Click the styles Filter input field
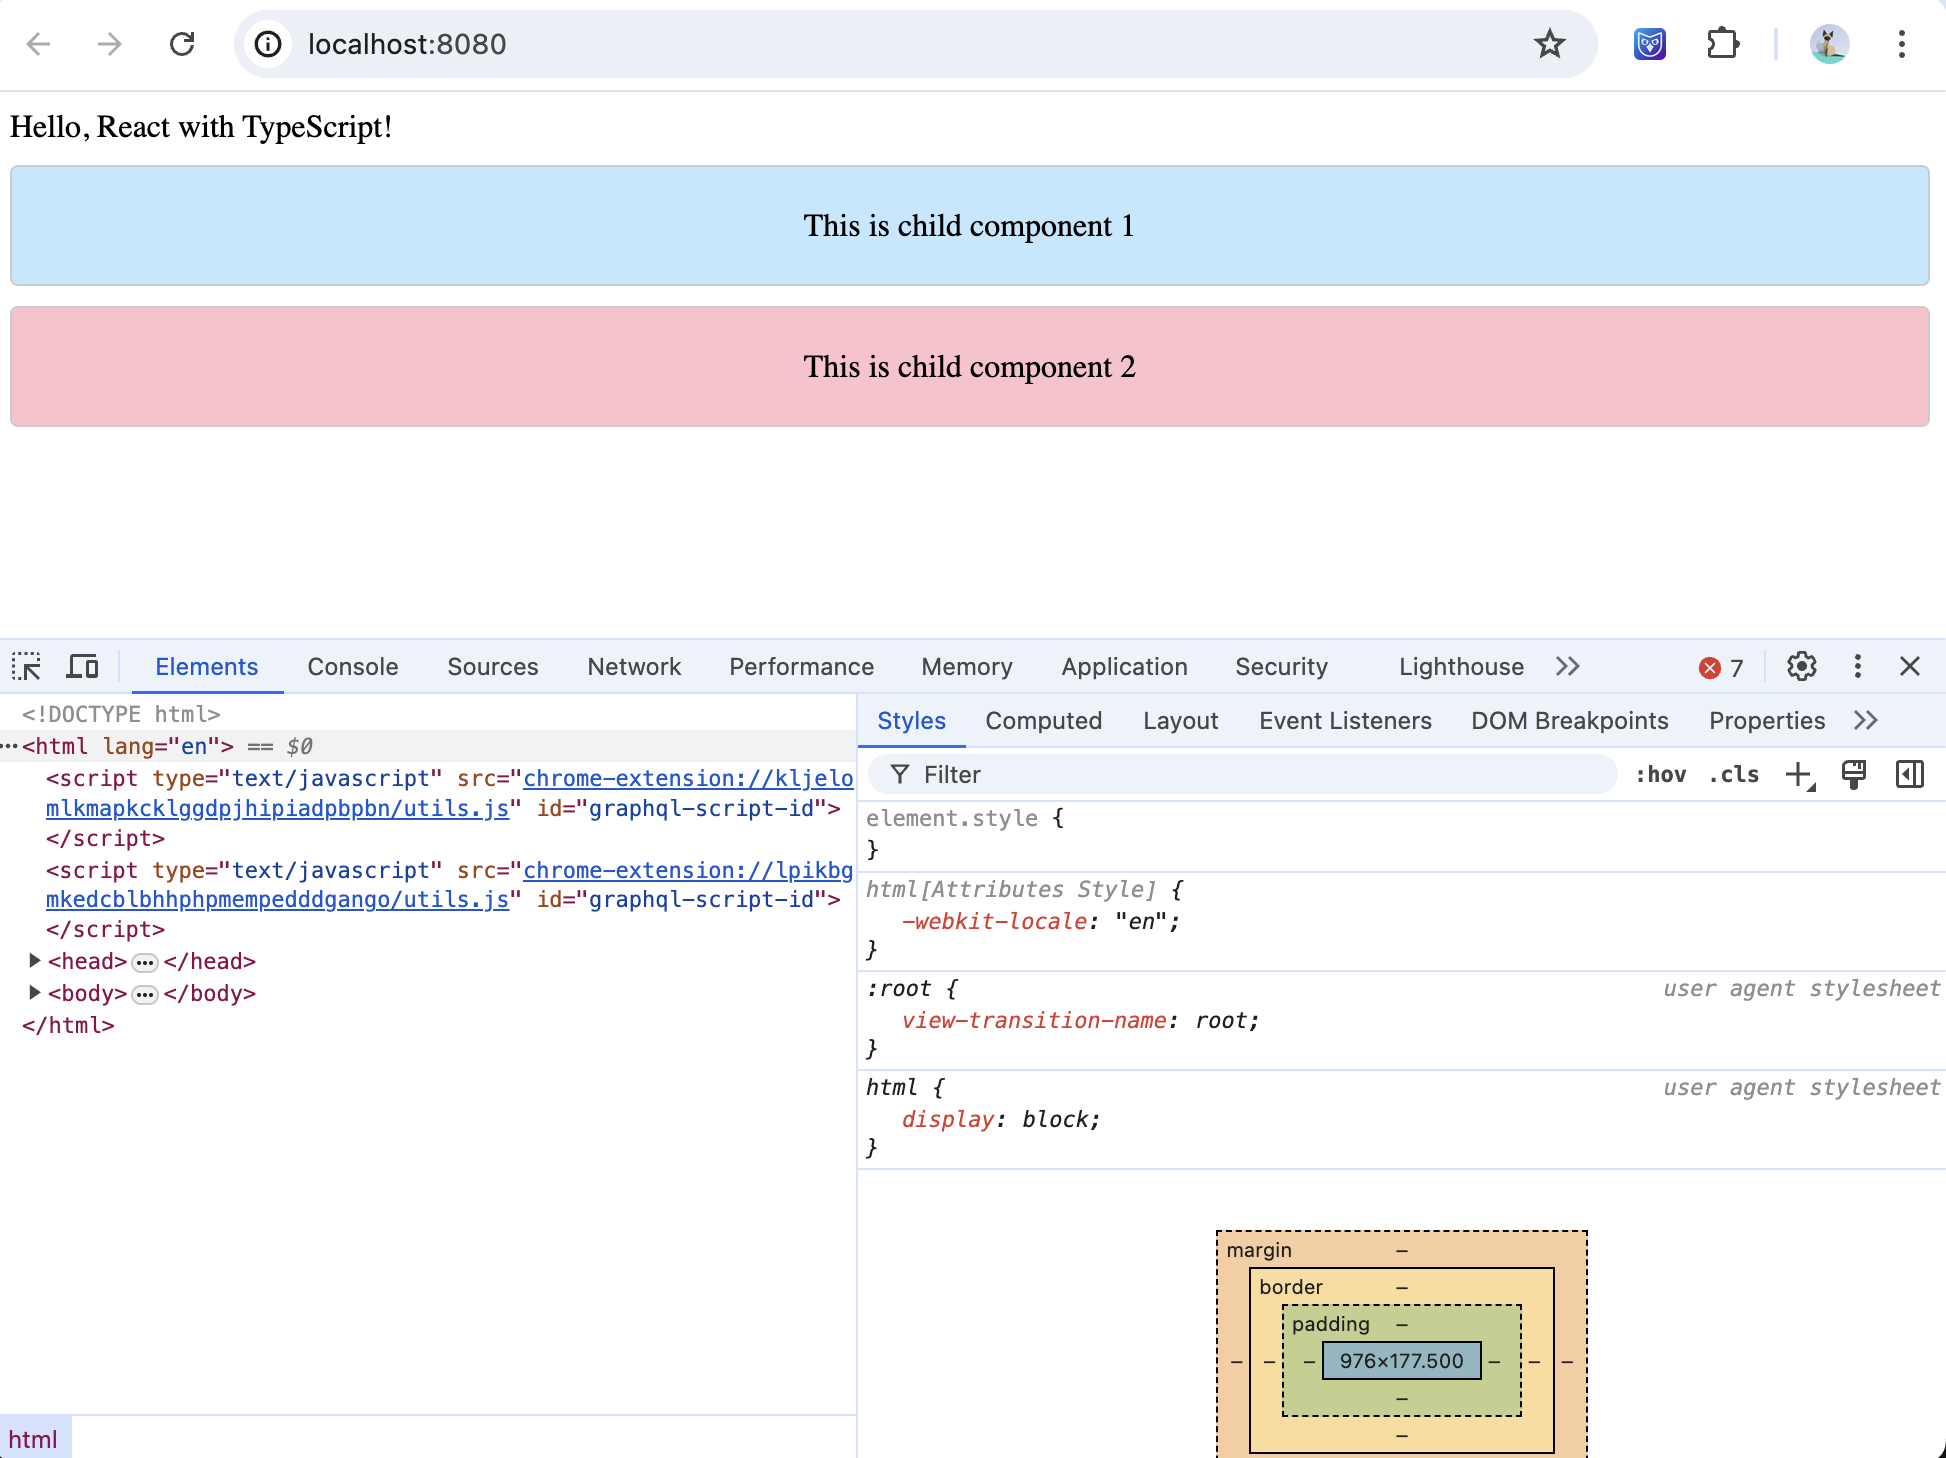The height and width of the screenshot is (1458, 1946). 1240,775
